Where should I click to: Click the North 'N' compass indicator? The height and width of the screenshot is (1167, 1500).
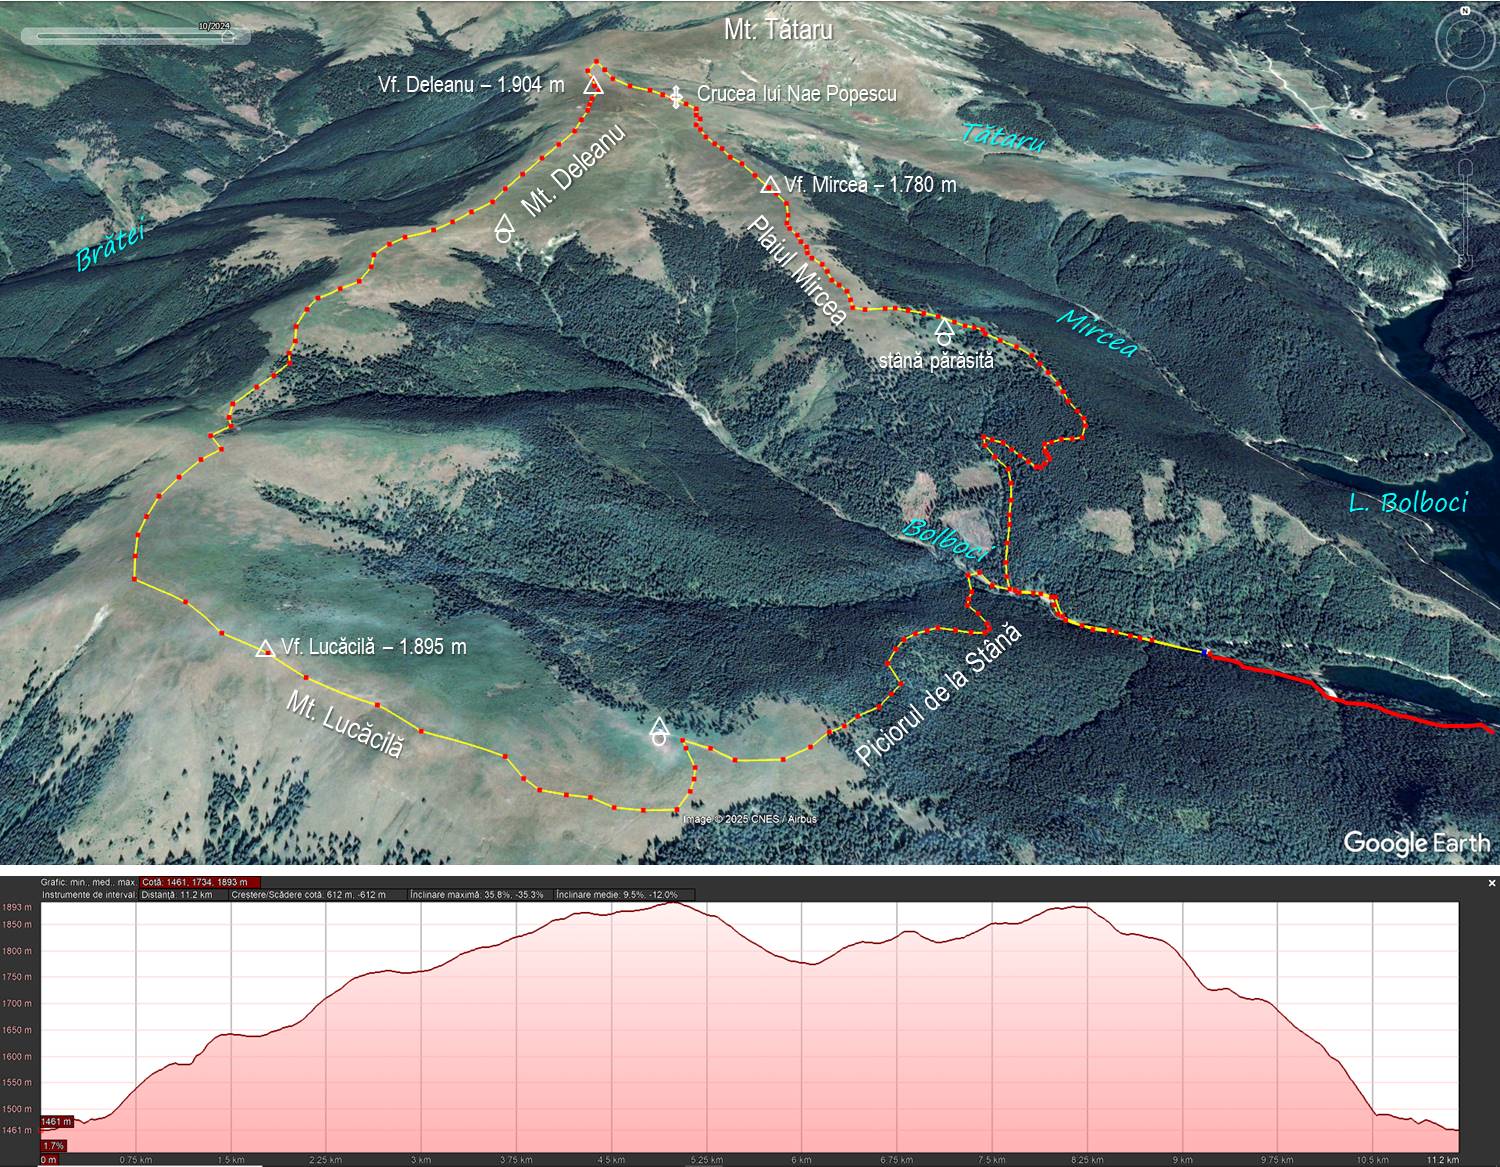(1464, 12)
